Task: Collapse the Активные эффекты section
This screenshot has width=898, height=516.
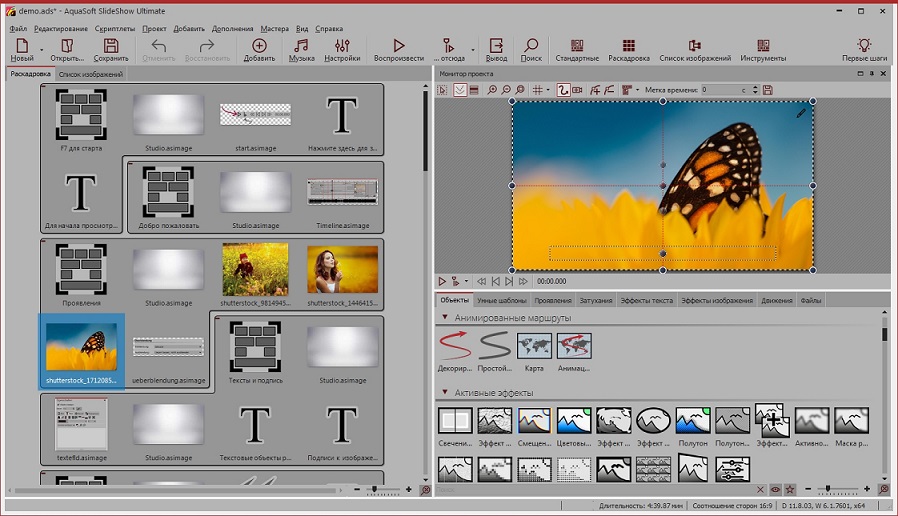Action: click(x=444, y=392)
